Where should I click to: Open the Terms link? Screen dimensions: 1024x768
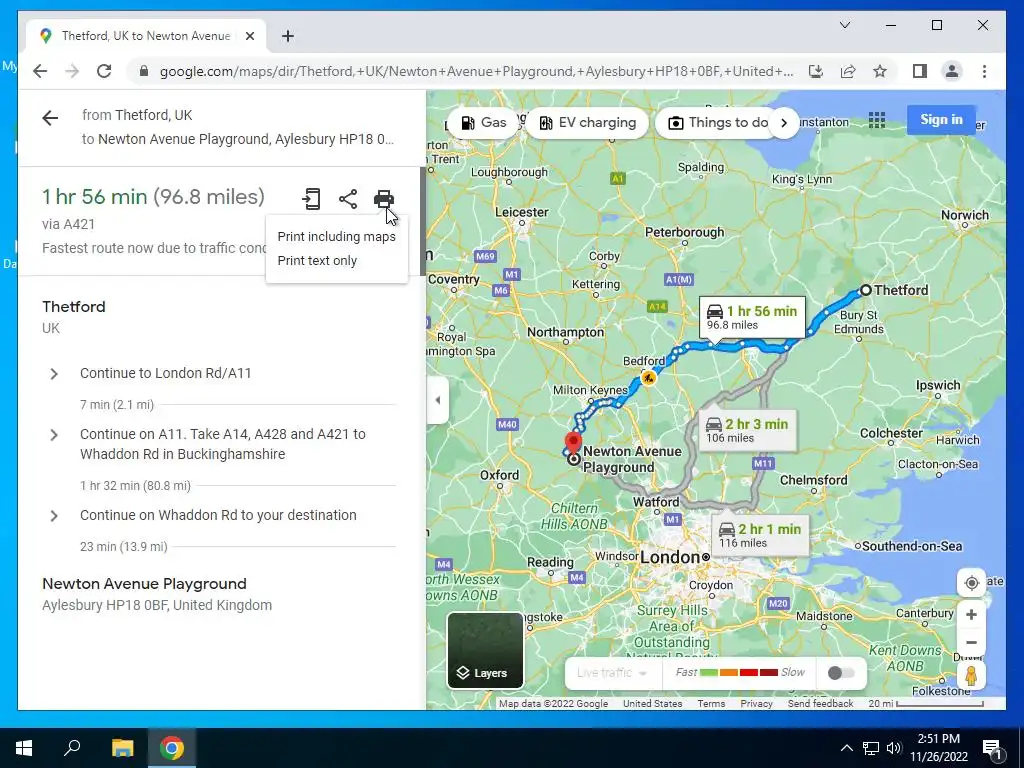click(x=711, y=703)
